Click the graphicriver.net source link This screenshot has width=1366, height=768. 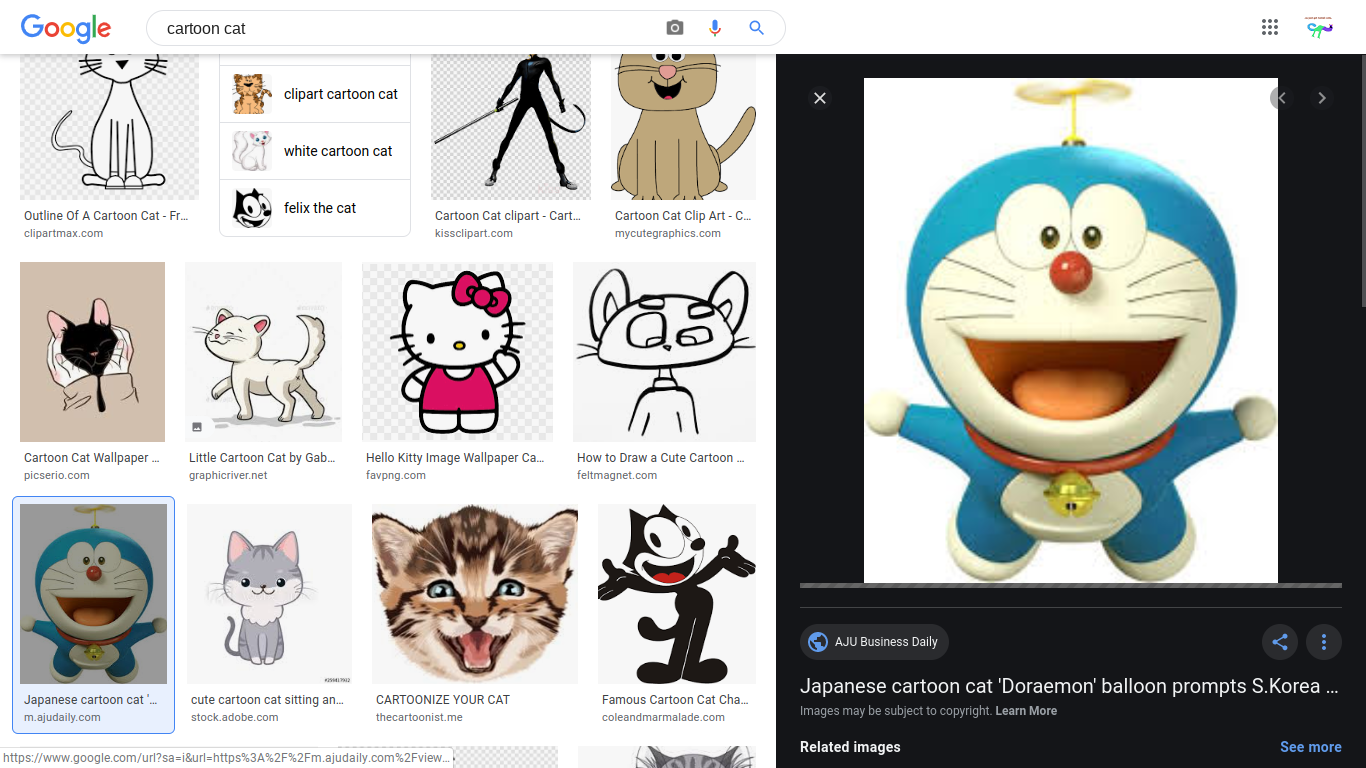(228, 475)
